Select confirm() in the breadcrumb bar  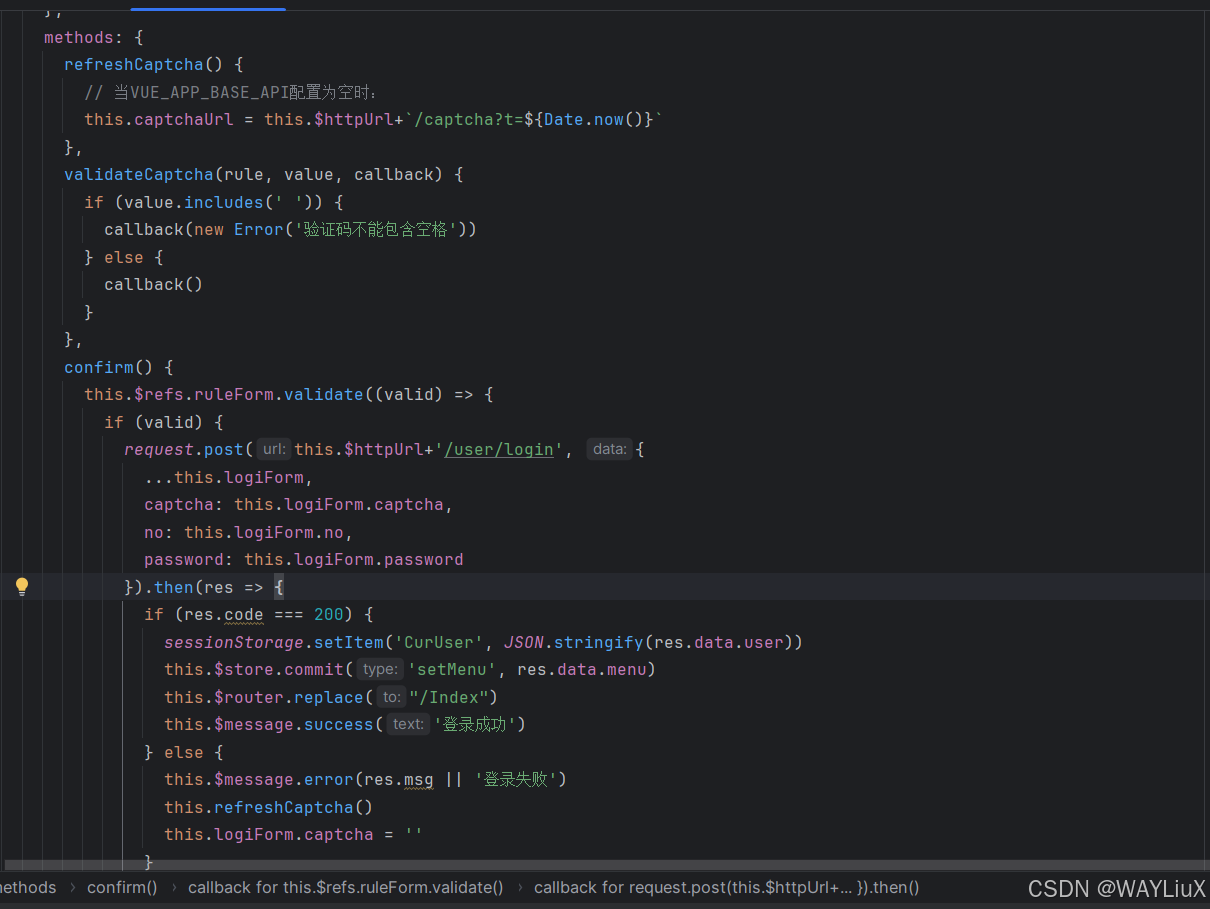122,887
